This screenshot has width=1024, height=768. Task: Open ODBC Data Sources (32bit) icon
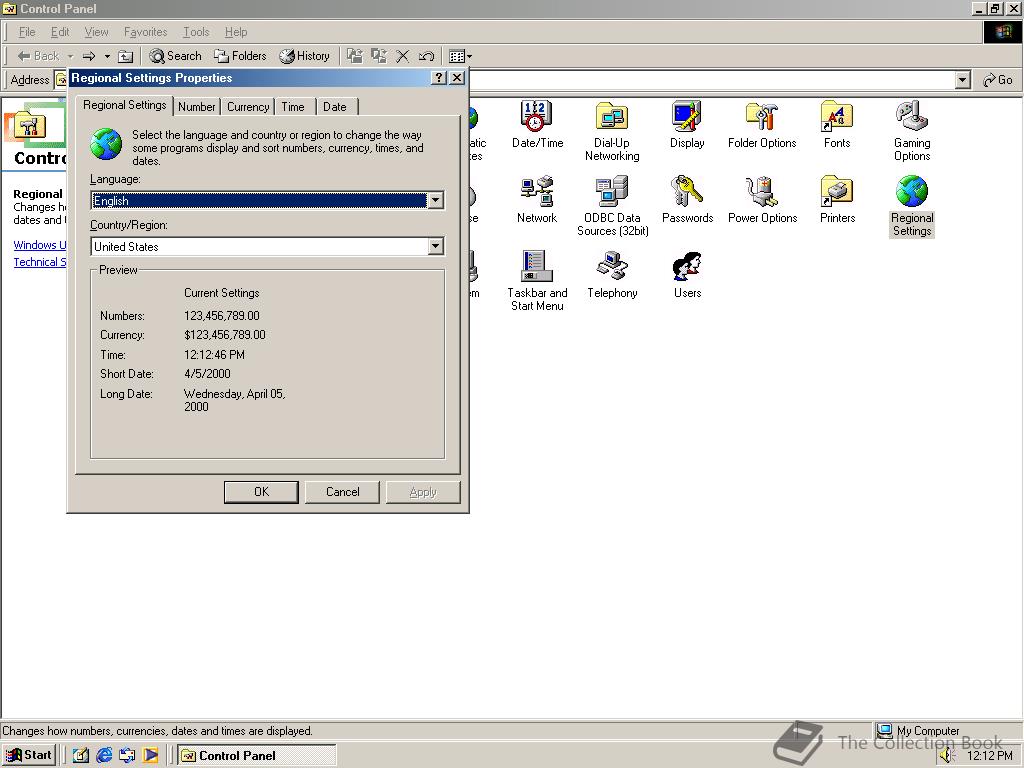613,206
